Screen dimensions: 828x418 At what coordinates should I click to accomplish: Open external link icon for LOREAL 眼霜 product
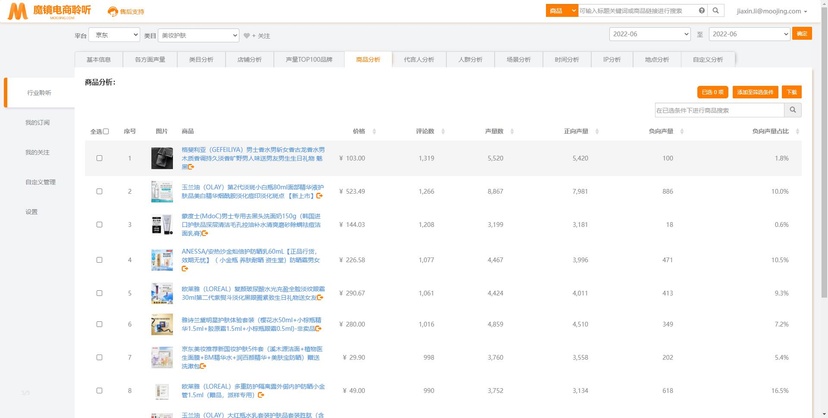point(320,298)
